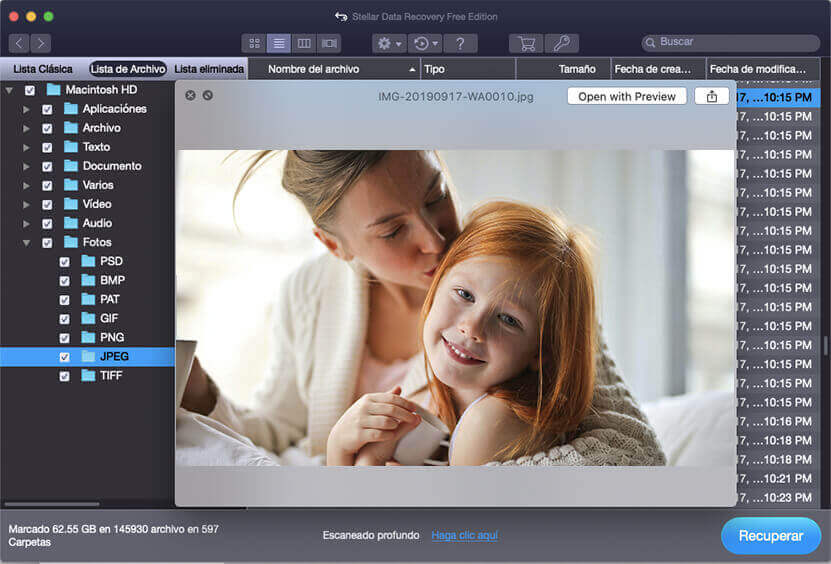This screenshot has height=564, width=831.
Task: Uncheck the JPEG folder checkbox
Action: point(65,357)
